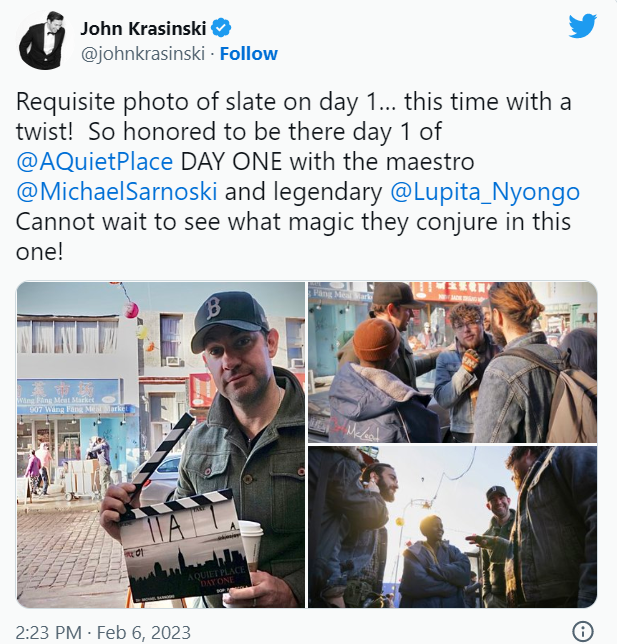Click the blue verified checkmark badge
Screen dimensions: 617x644
(221, 28)
